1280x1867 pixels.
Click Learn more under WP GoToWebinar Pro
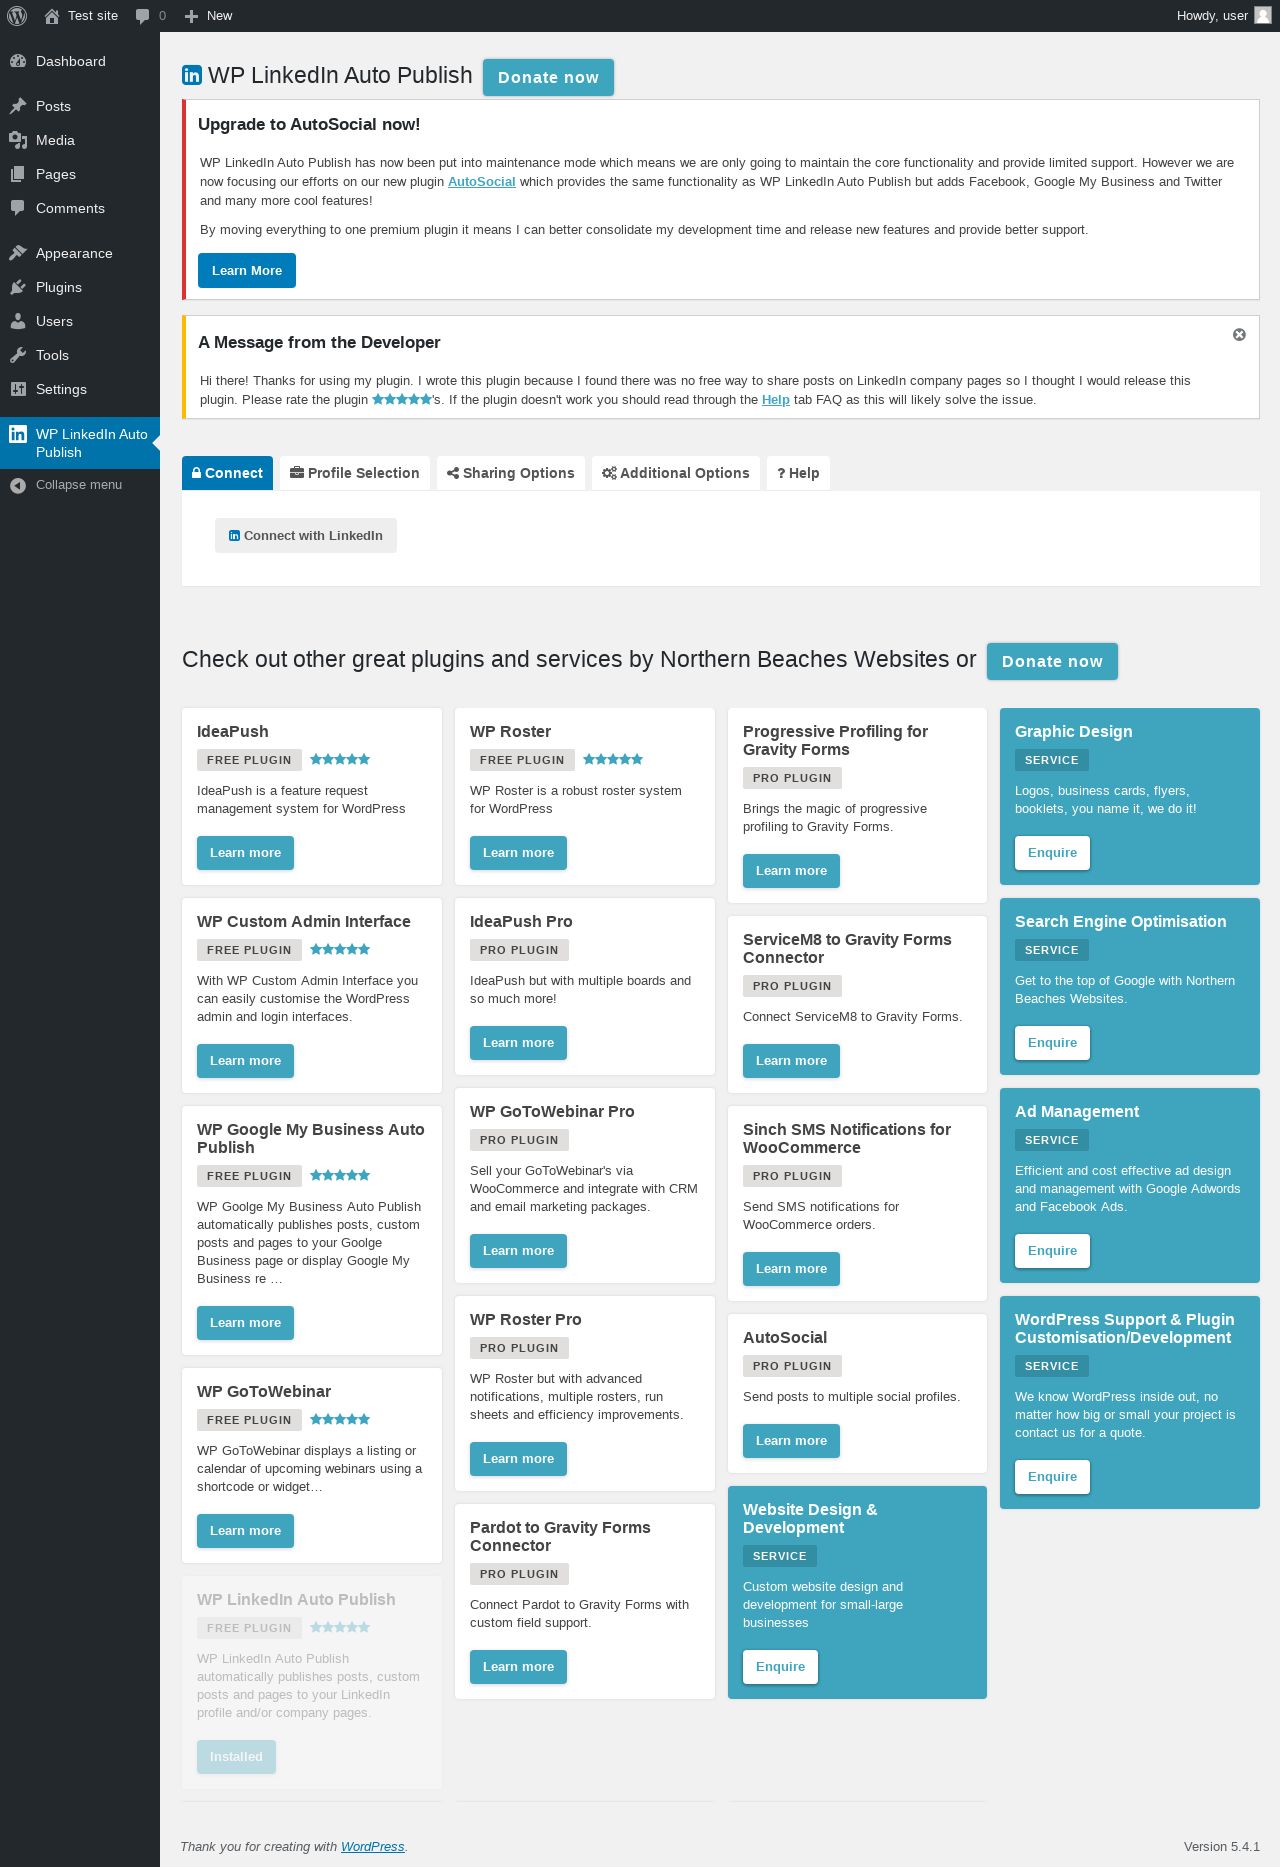518,1251
